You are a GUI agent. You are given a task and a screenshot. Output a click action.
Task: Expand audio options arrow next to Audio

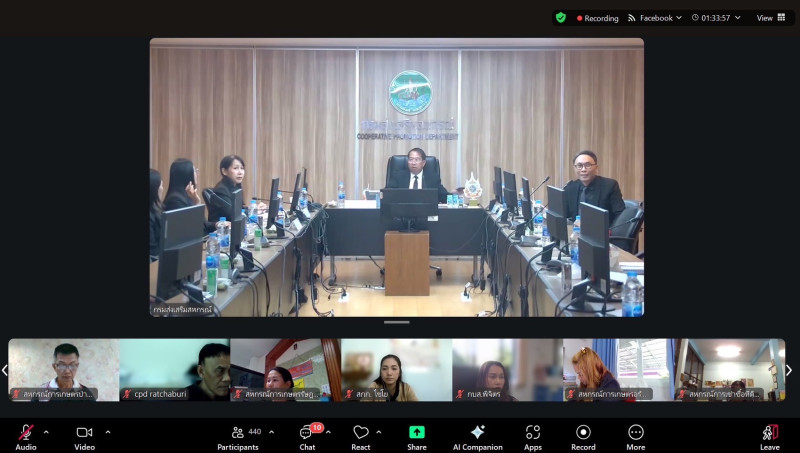tap(46, 432)
